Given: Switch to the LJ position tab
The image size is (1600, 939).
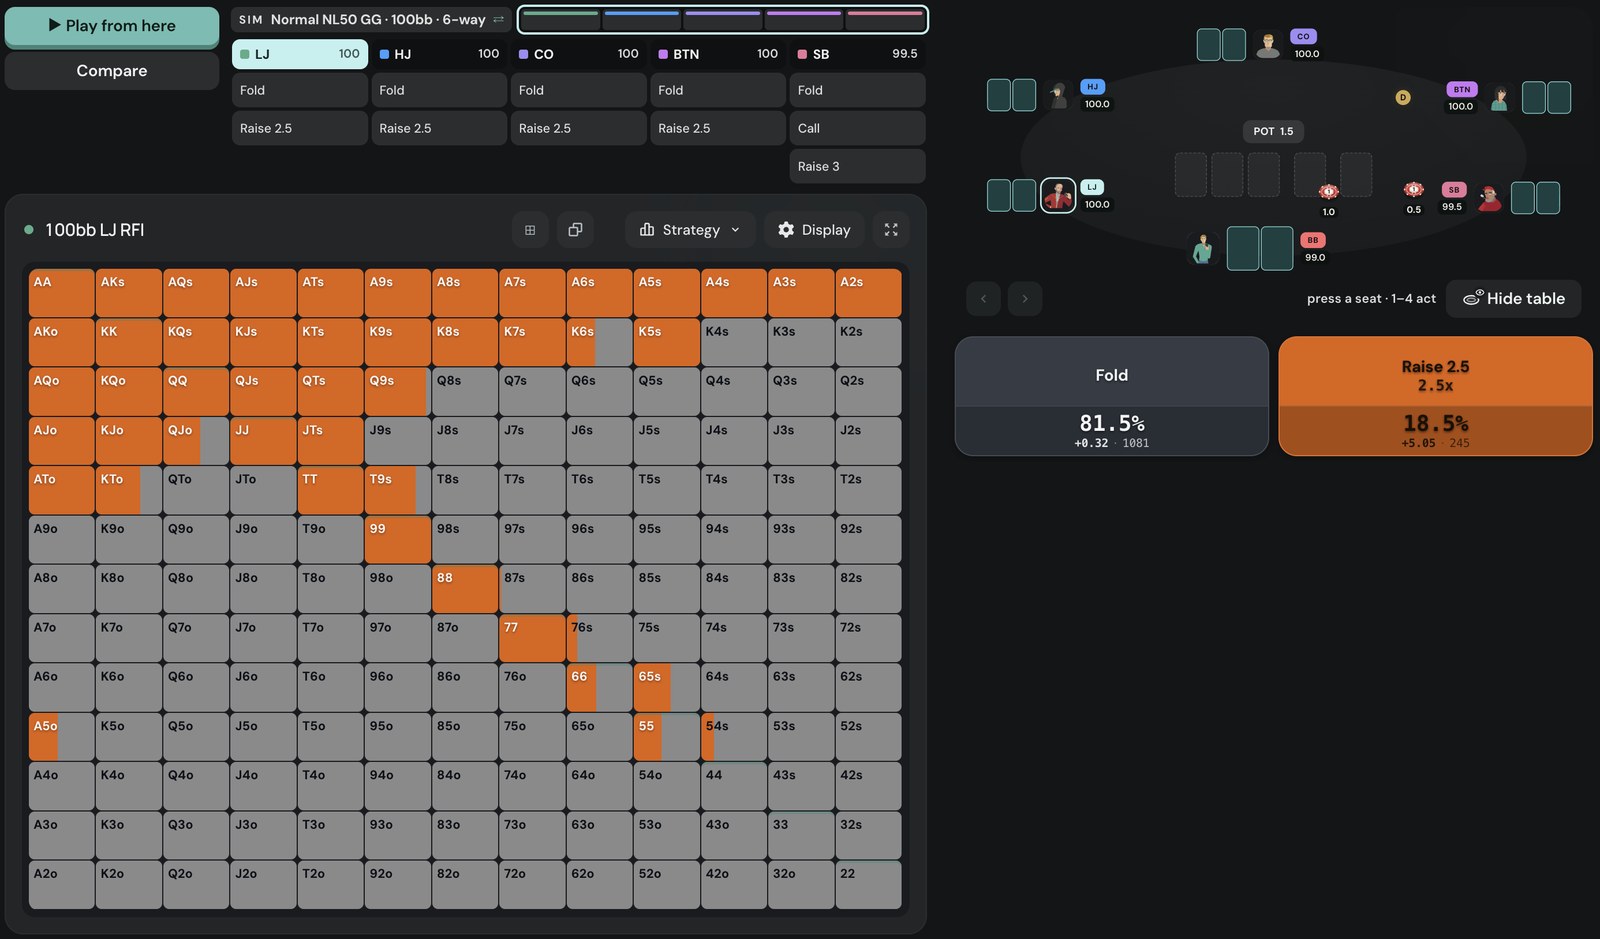Looking at the screenshot, I should (x=300, y=54).
